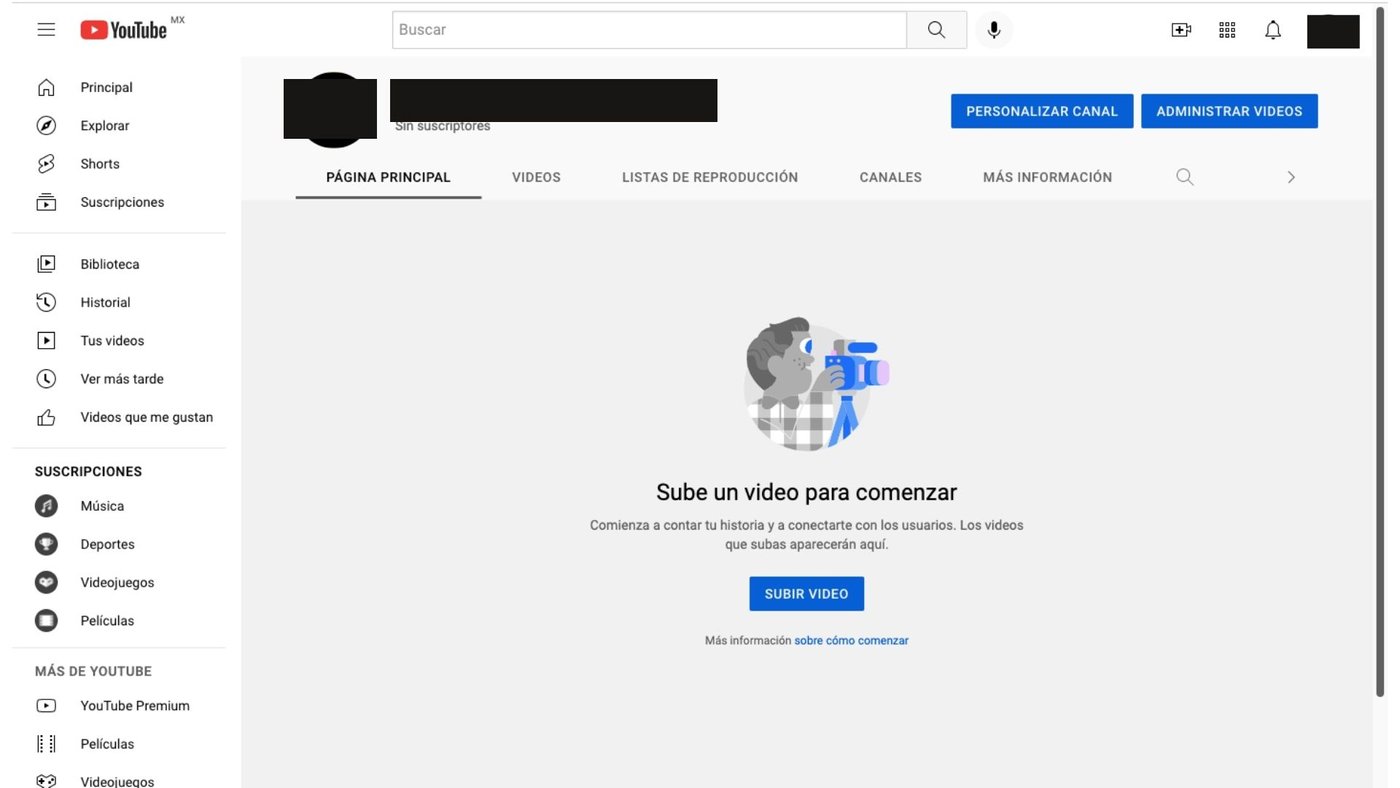Click the Ver más tarde clock icon
The image size is (1400, 788).
[x=46, y=379]
